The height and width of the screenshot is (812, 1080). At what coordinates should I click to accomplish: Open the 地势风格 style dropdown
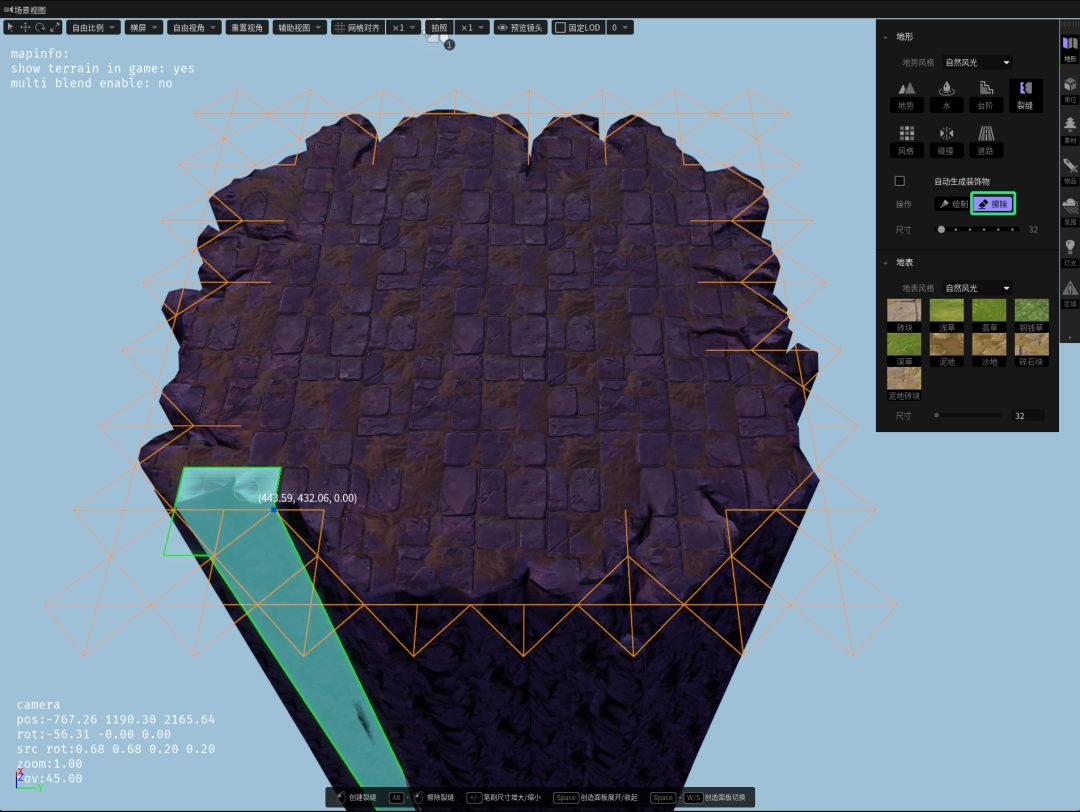tap(977, 62)
